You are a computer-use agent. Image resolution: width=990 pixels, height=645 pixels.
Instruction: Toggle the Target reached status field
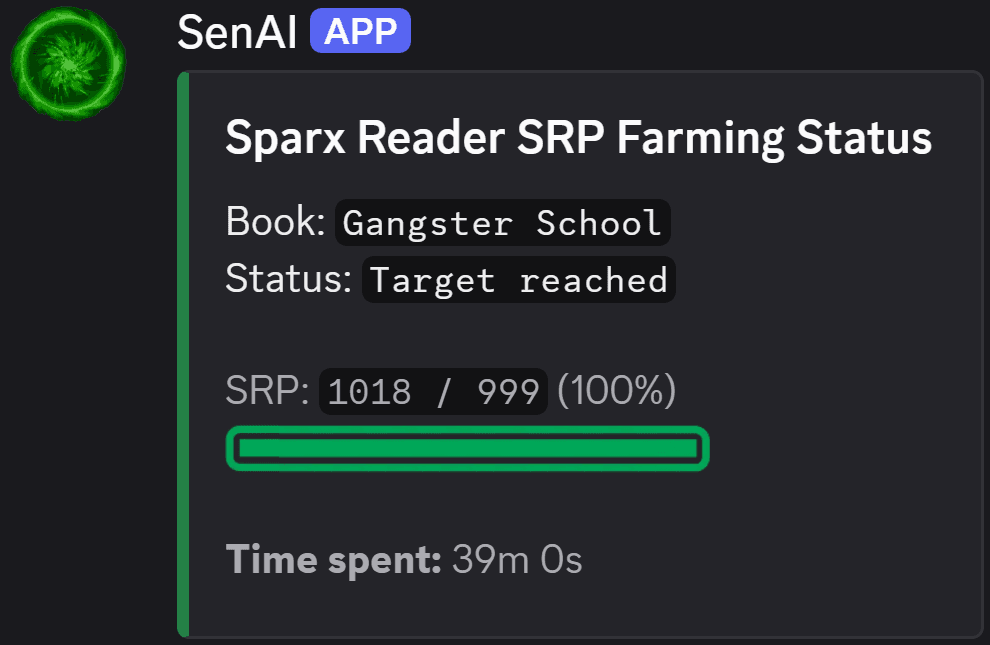(x=518, y=279)
